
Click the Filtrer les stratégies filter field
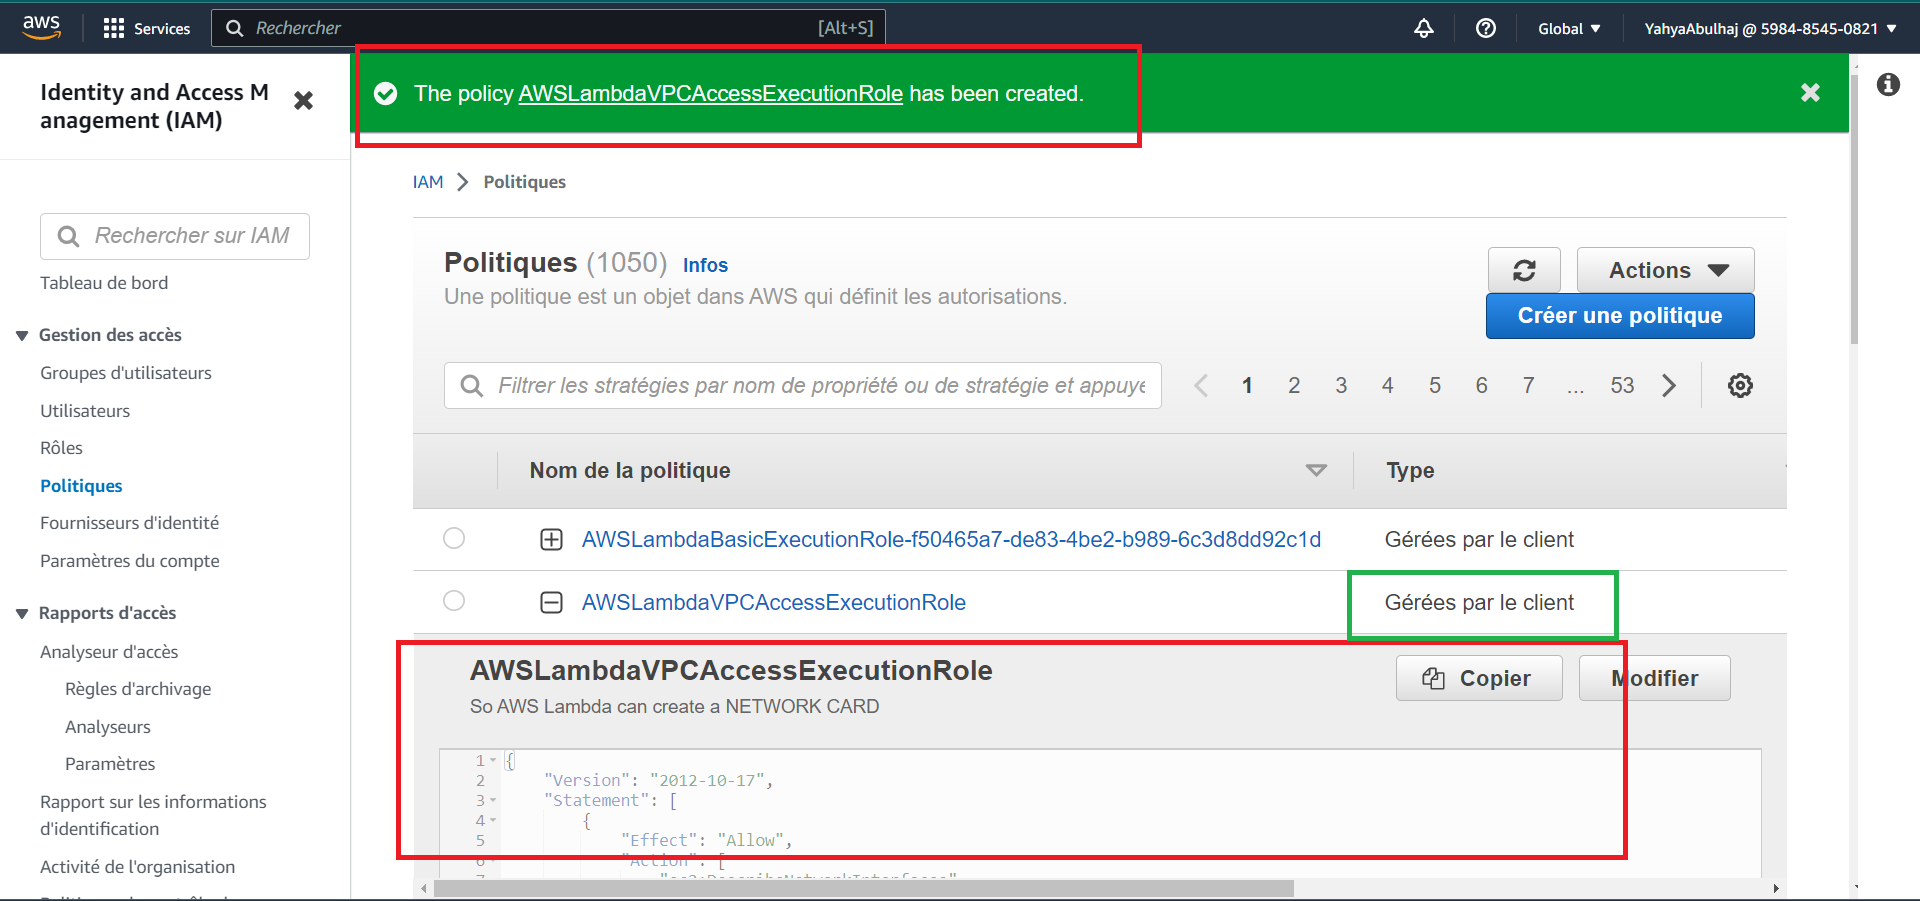tap(803, 385)
